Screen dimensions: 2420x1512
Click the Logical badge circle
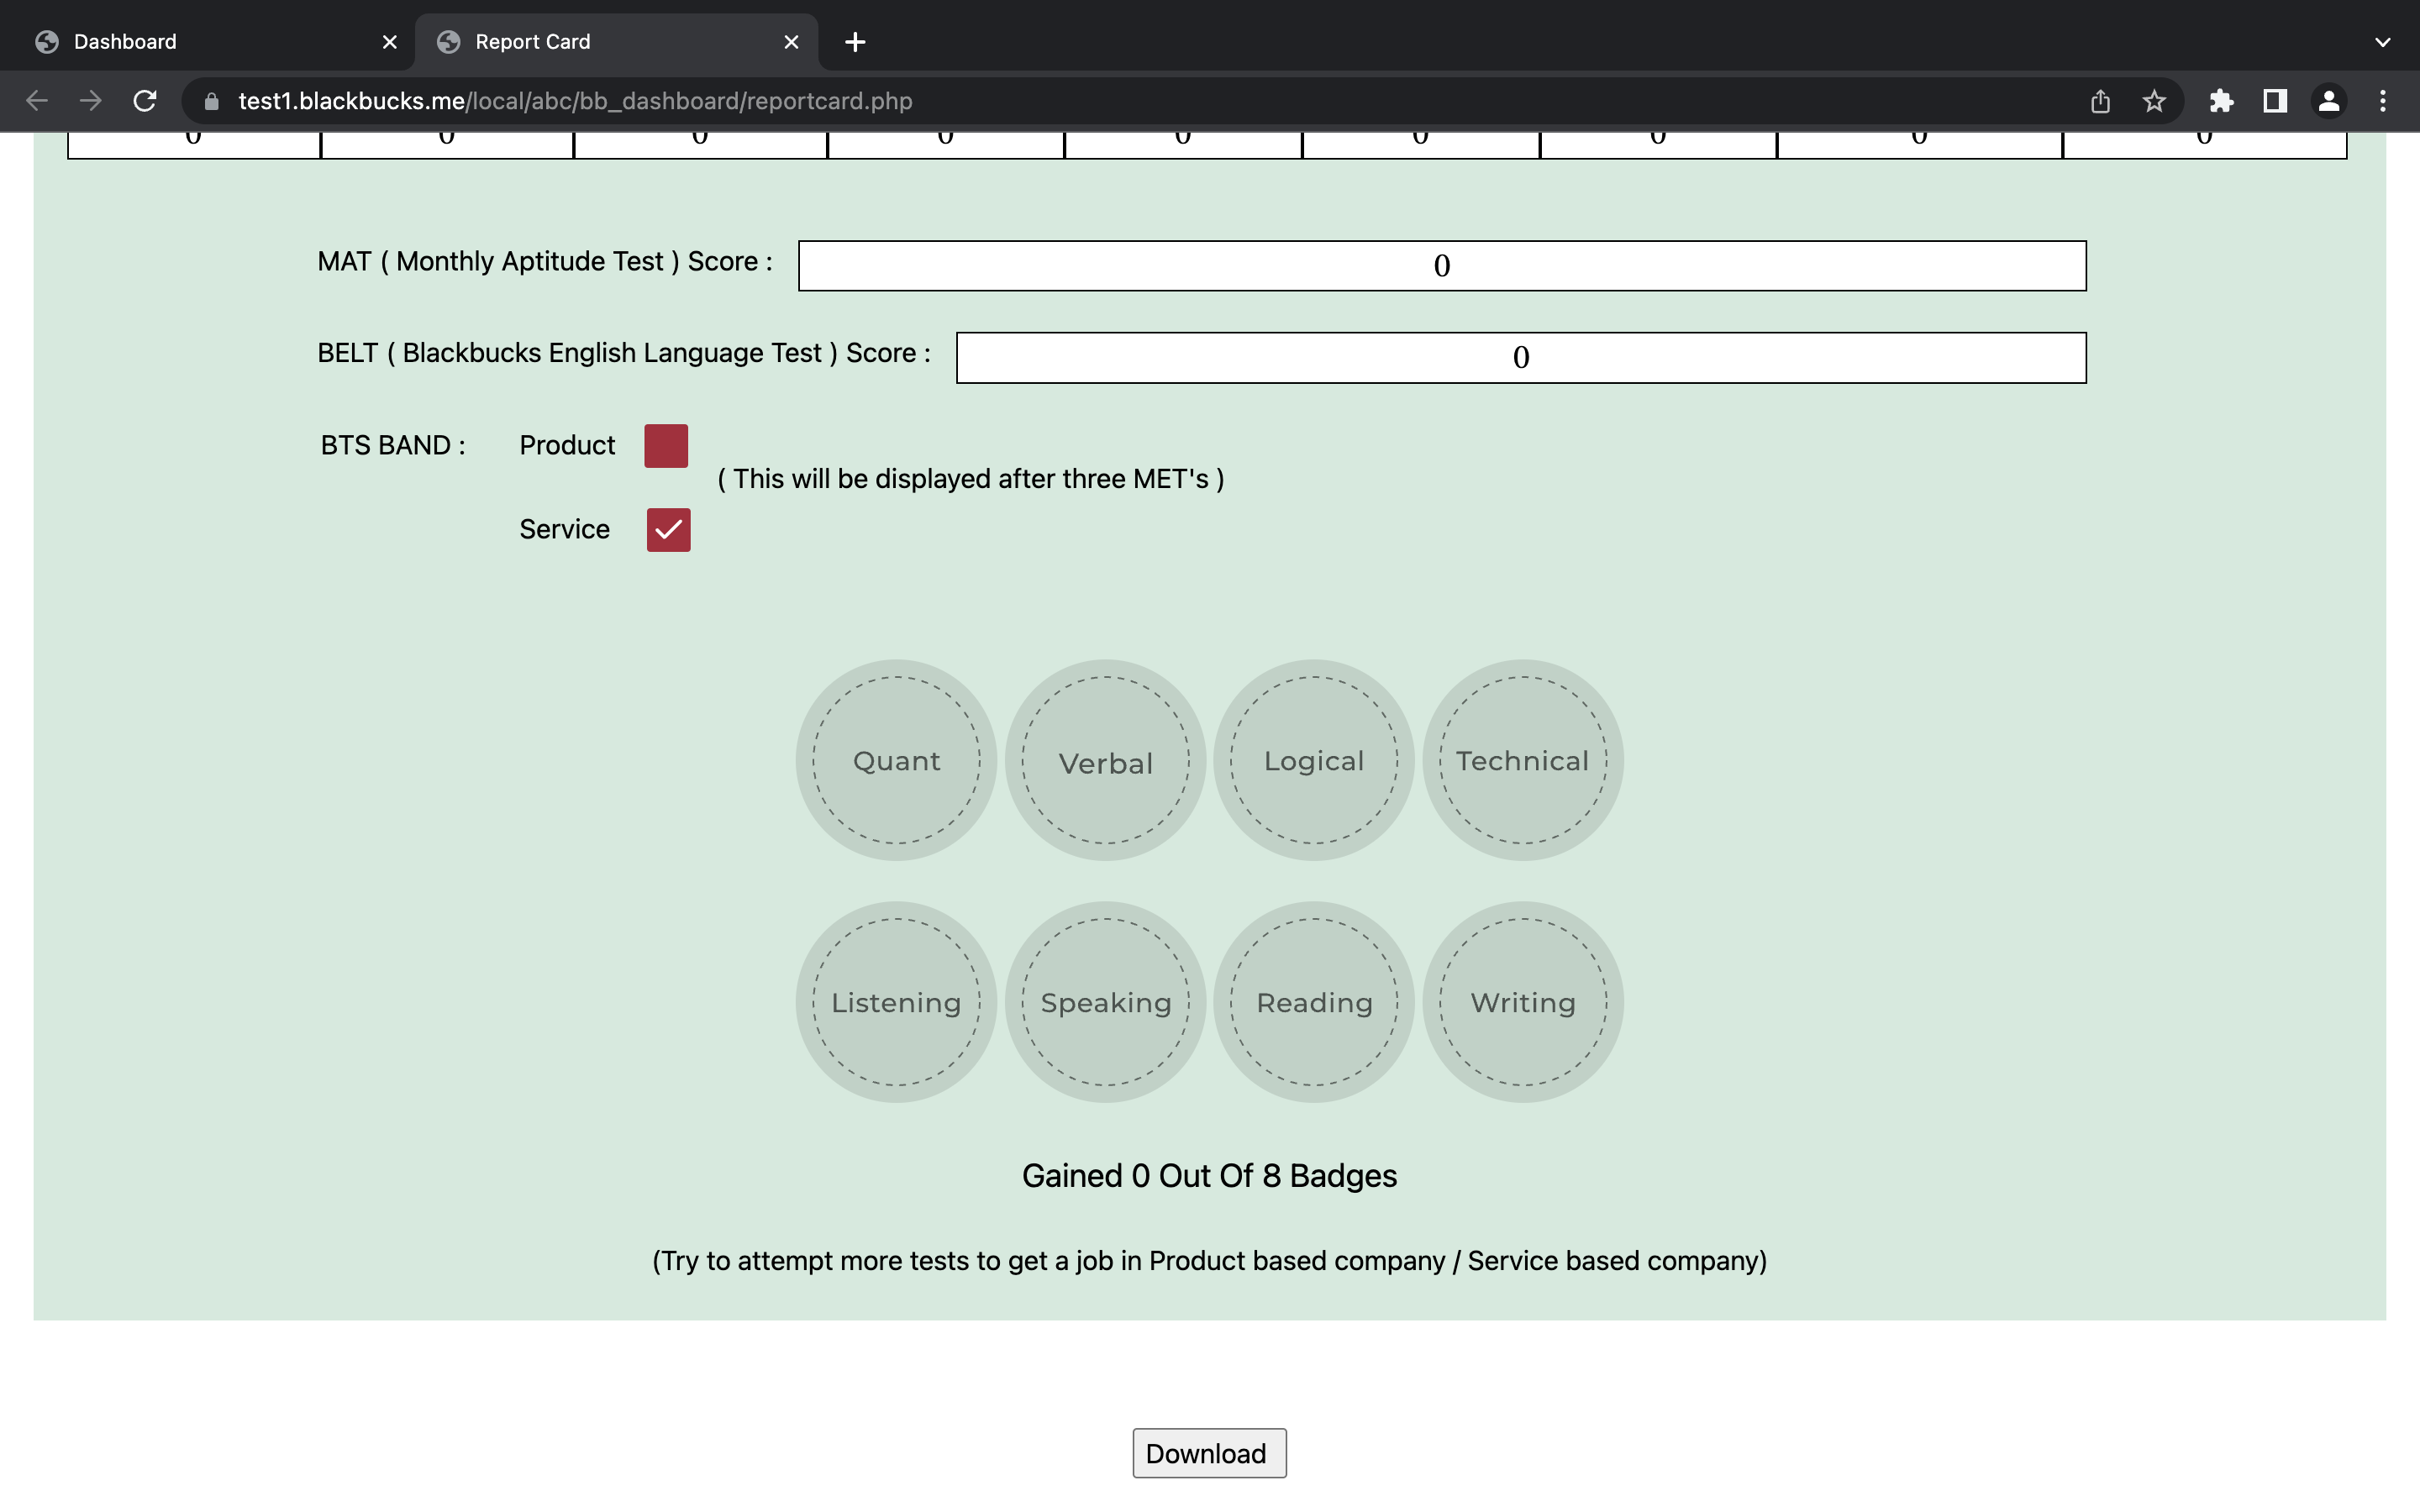point(1314,760)
